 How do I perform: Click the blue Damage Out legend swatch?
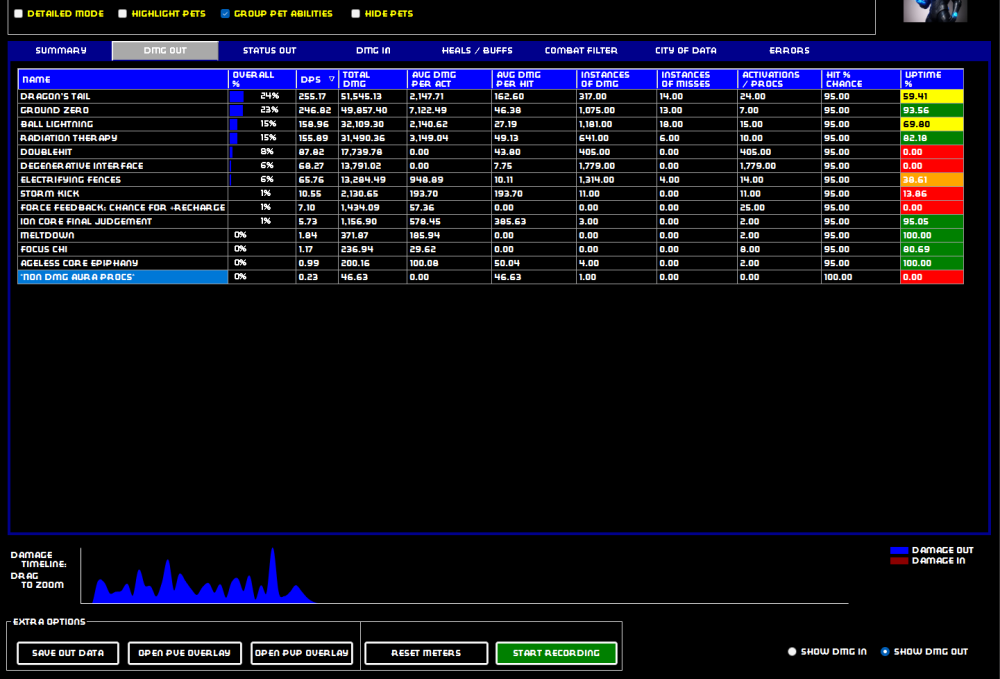coord(898,550)
